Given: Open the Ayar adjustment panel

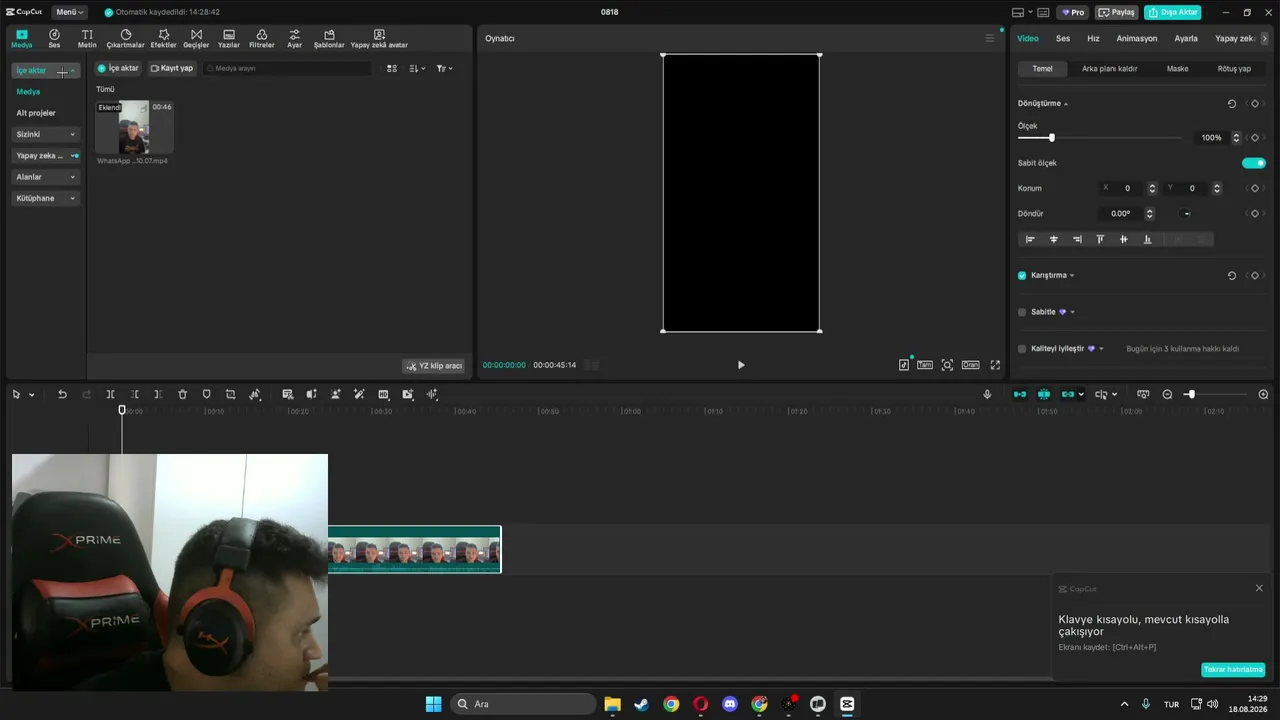Looking at the screenshot, I should tap(294, 39).
